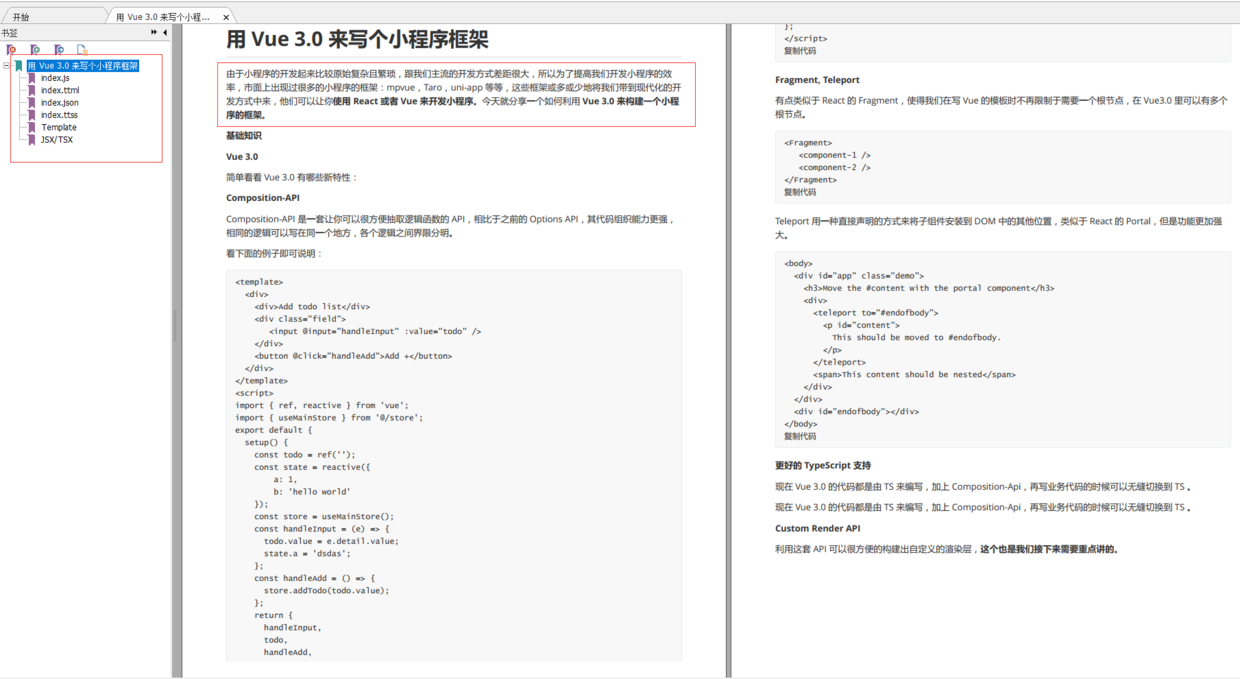Click the code line <teleport to="#endofbody">
Image resolution: width=1240 pixels, height=679 pixels.
coord(876,312)
